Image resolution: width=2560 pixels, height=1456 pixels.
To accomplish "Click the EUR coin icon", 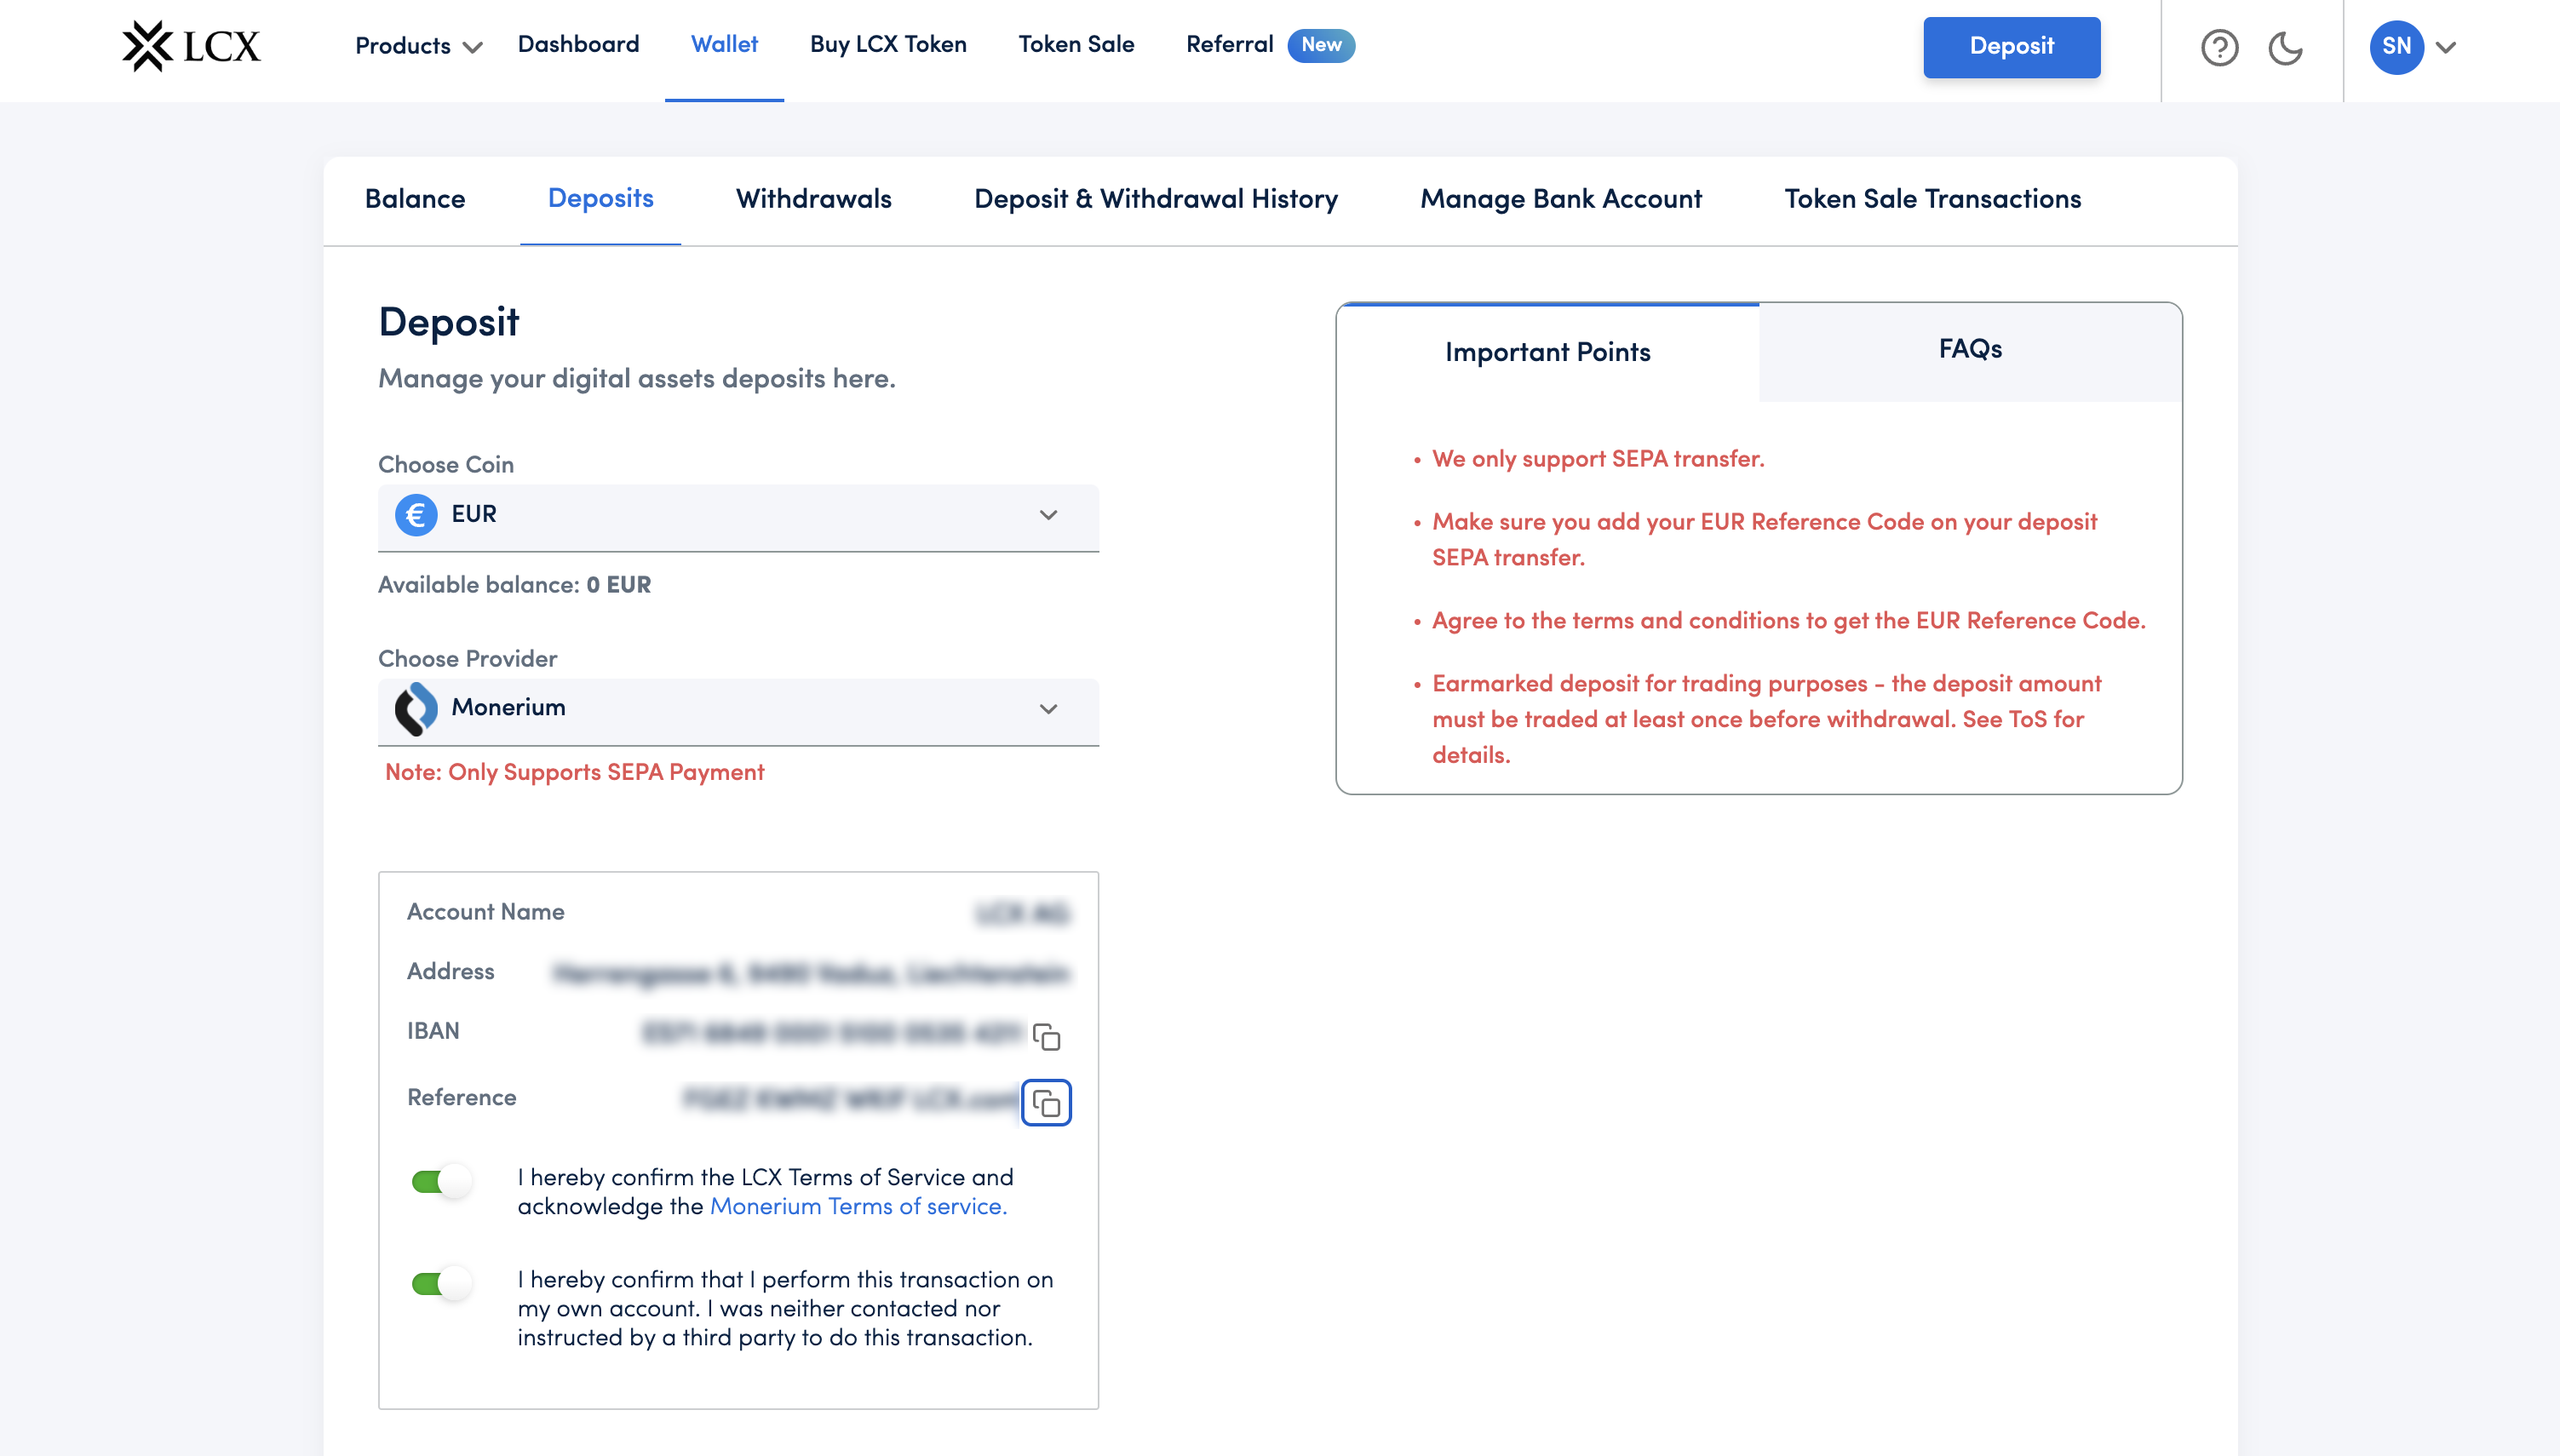I will click(416, 515).
